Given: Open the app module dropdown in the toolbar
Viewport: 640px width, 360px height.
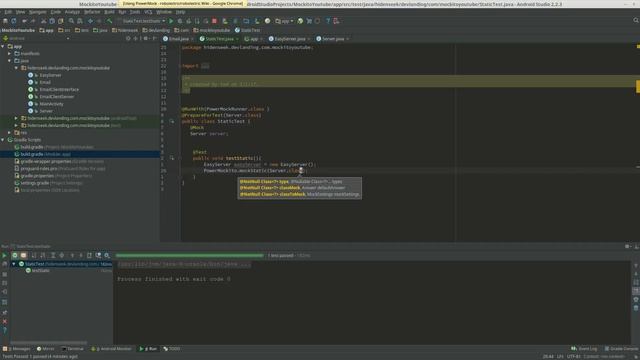Looking at the screenshot, I should 284,21.
